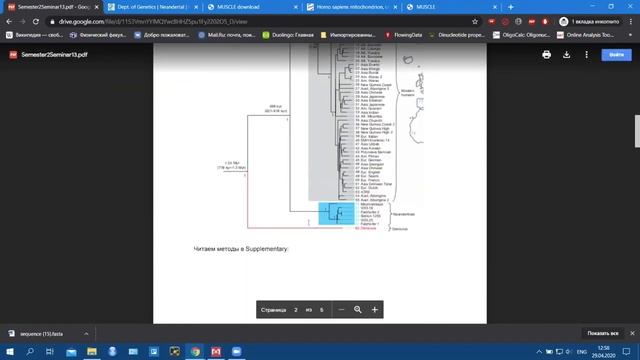
Task: Switch to Chrome on taskbar
Action: pyautogui.click(x=196, y=351)
